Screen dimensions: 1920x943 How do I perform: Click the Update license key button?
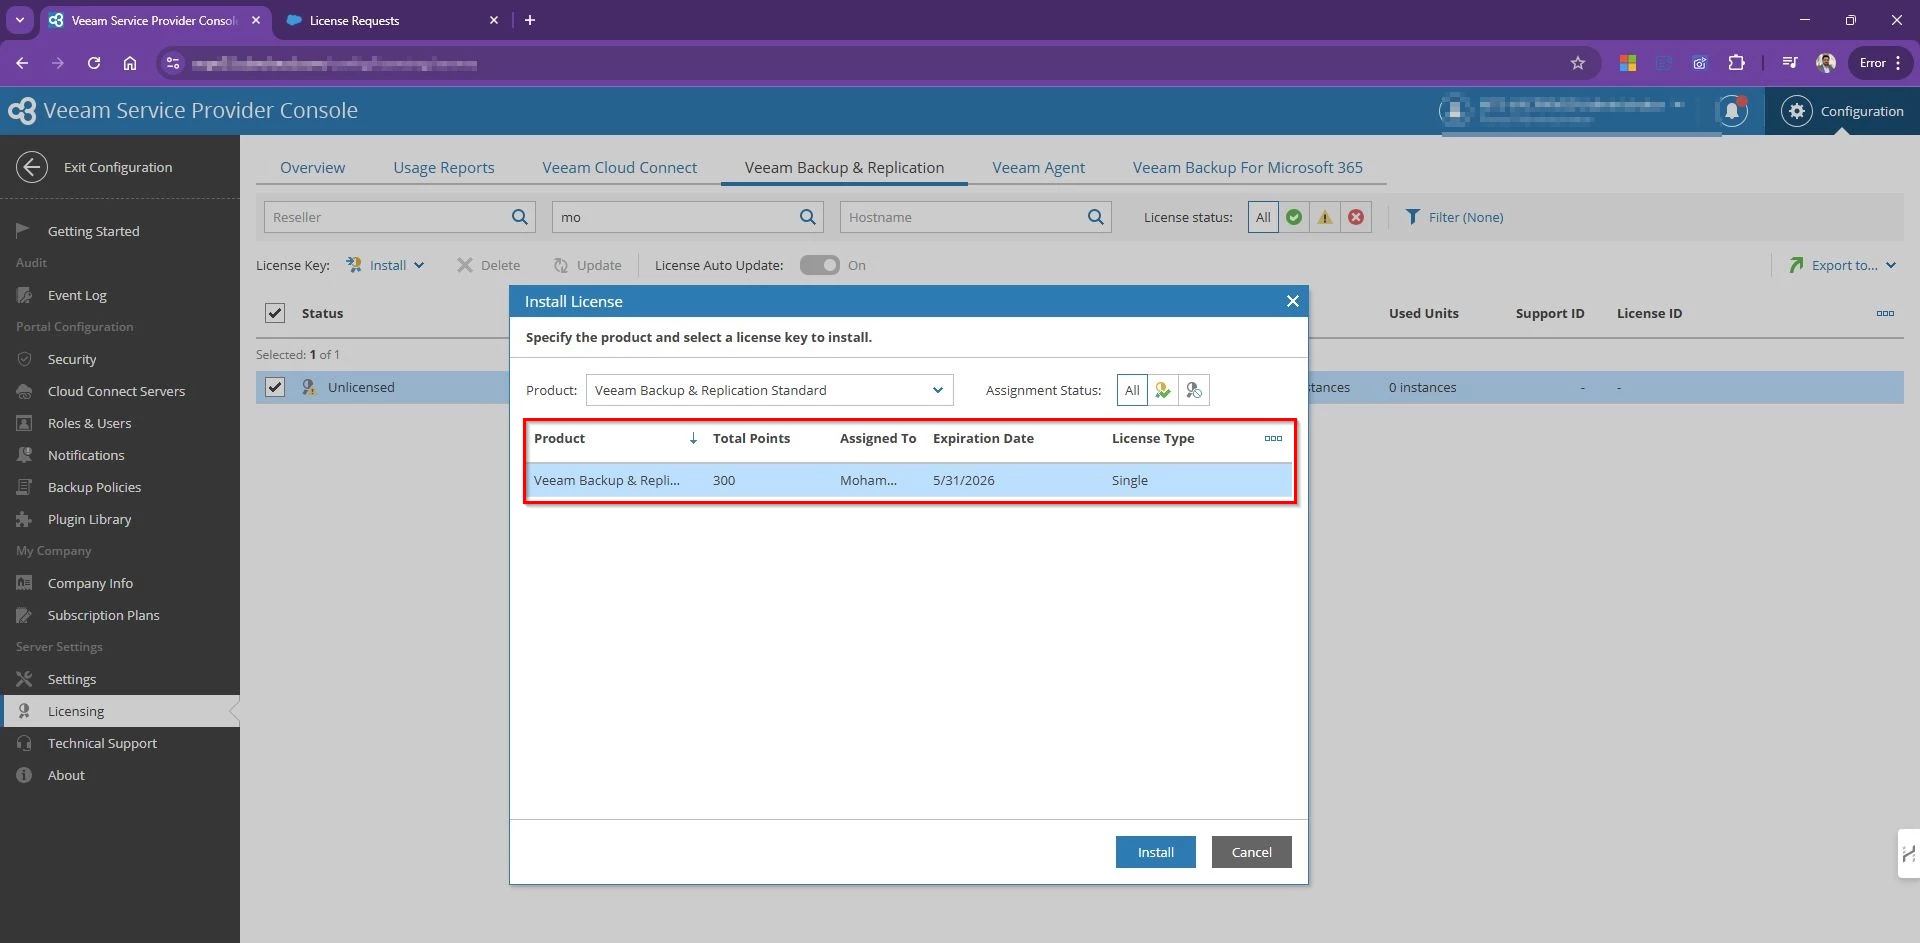point(587,265)
